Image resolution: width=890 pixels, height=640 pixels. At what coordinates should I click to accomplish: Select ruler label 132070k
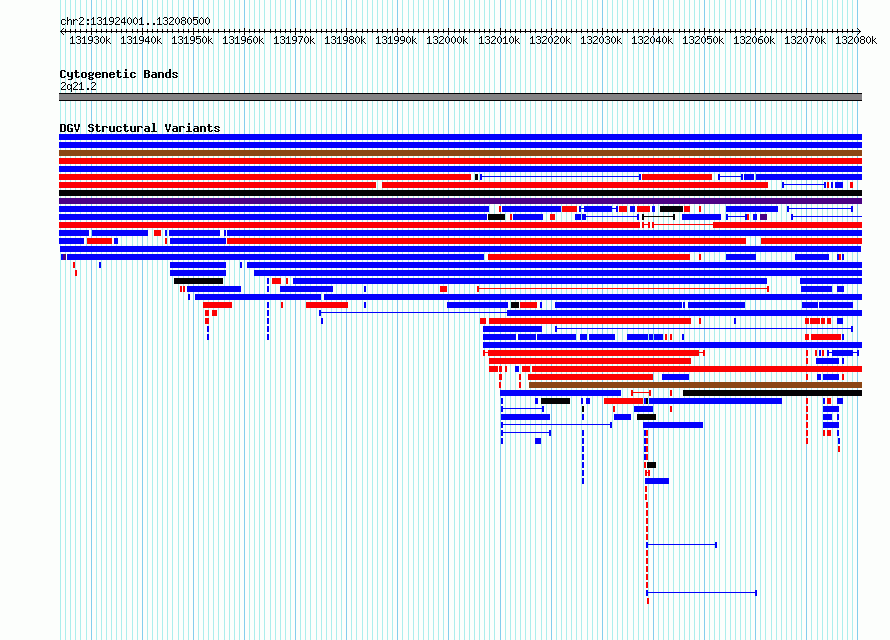point(805,40)
